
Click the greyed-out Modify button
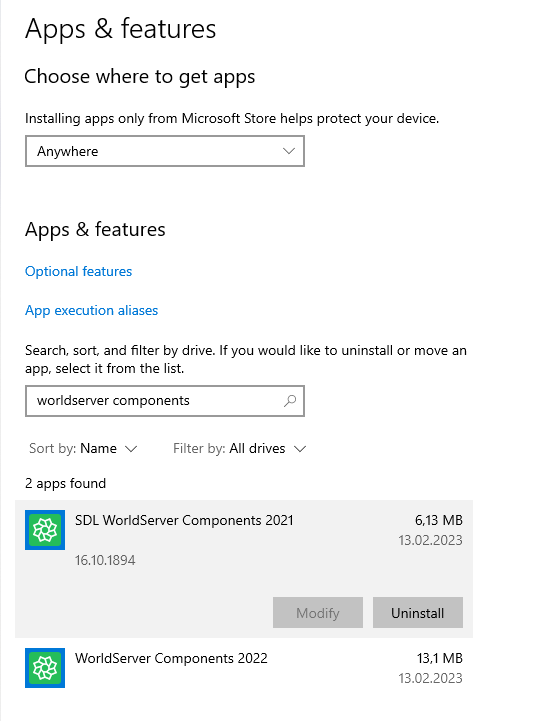pyautogui.click(x=318, y=612)
